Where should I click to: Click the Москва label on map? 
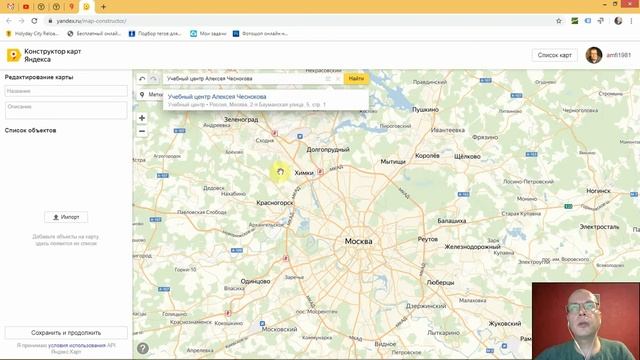(358, 241)
